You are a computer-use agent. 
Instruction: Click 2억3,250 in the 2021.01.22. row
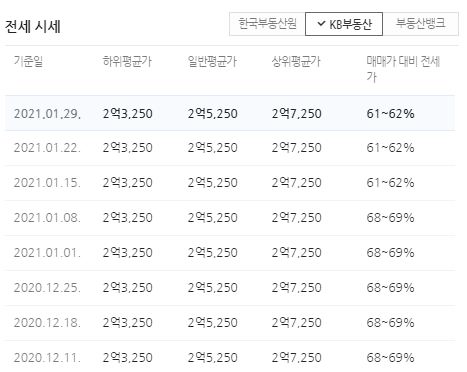click(128, 148)
